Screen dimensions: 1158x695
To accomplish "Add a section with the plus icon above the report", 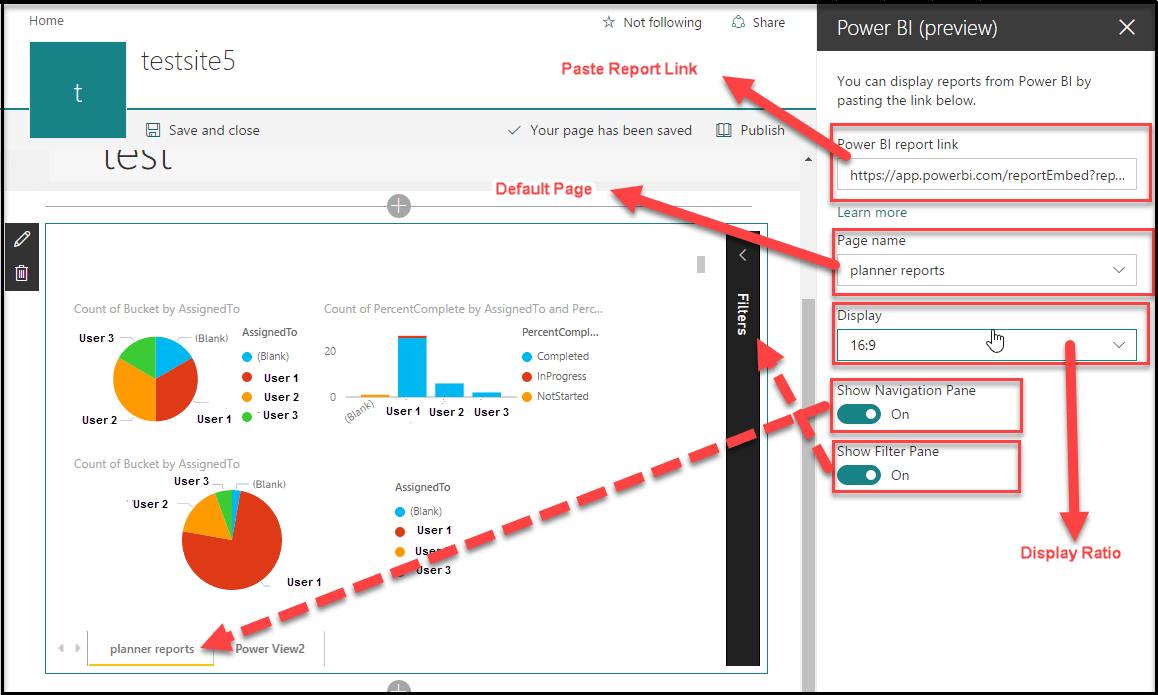I will (x=398, y=206).
